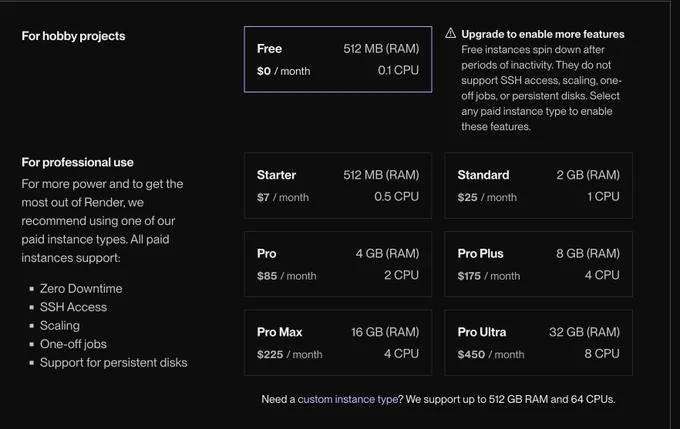Select the Standard 2 GB RAM plan
680x429 pixels.
pyautogui.click(x=539, y=186)
